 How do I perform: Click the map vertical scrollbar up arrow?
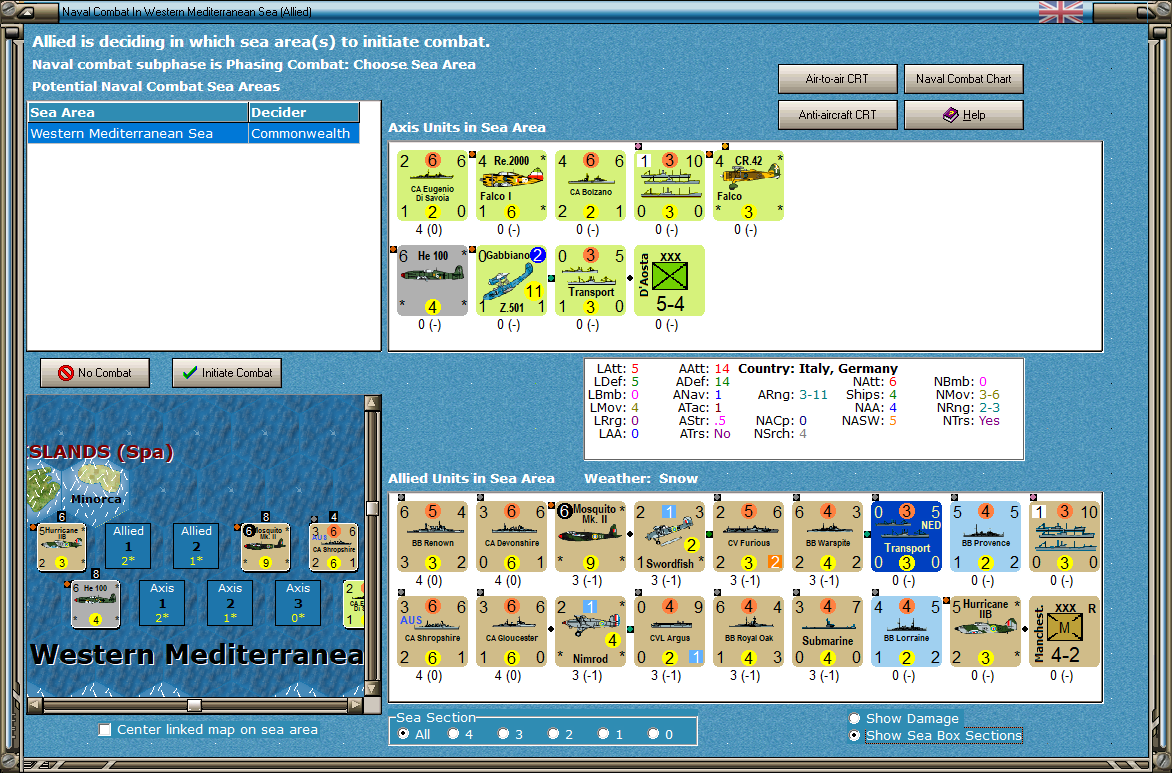[372, 403]
